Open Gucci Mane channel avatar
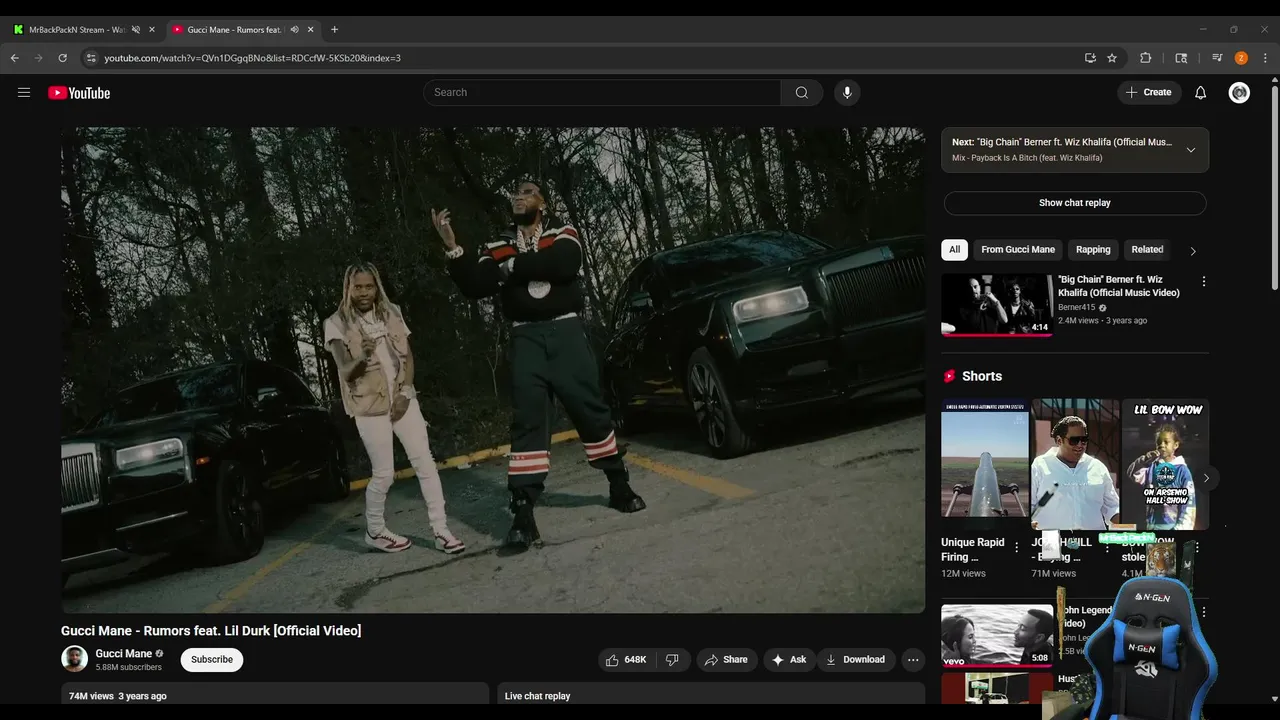 coord(74,659)
